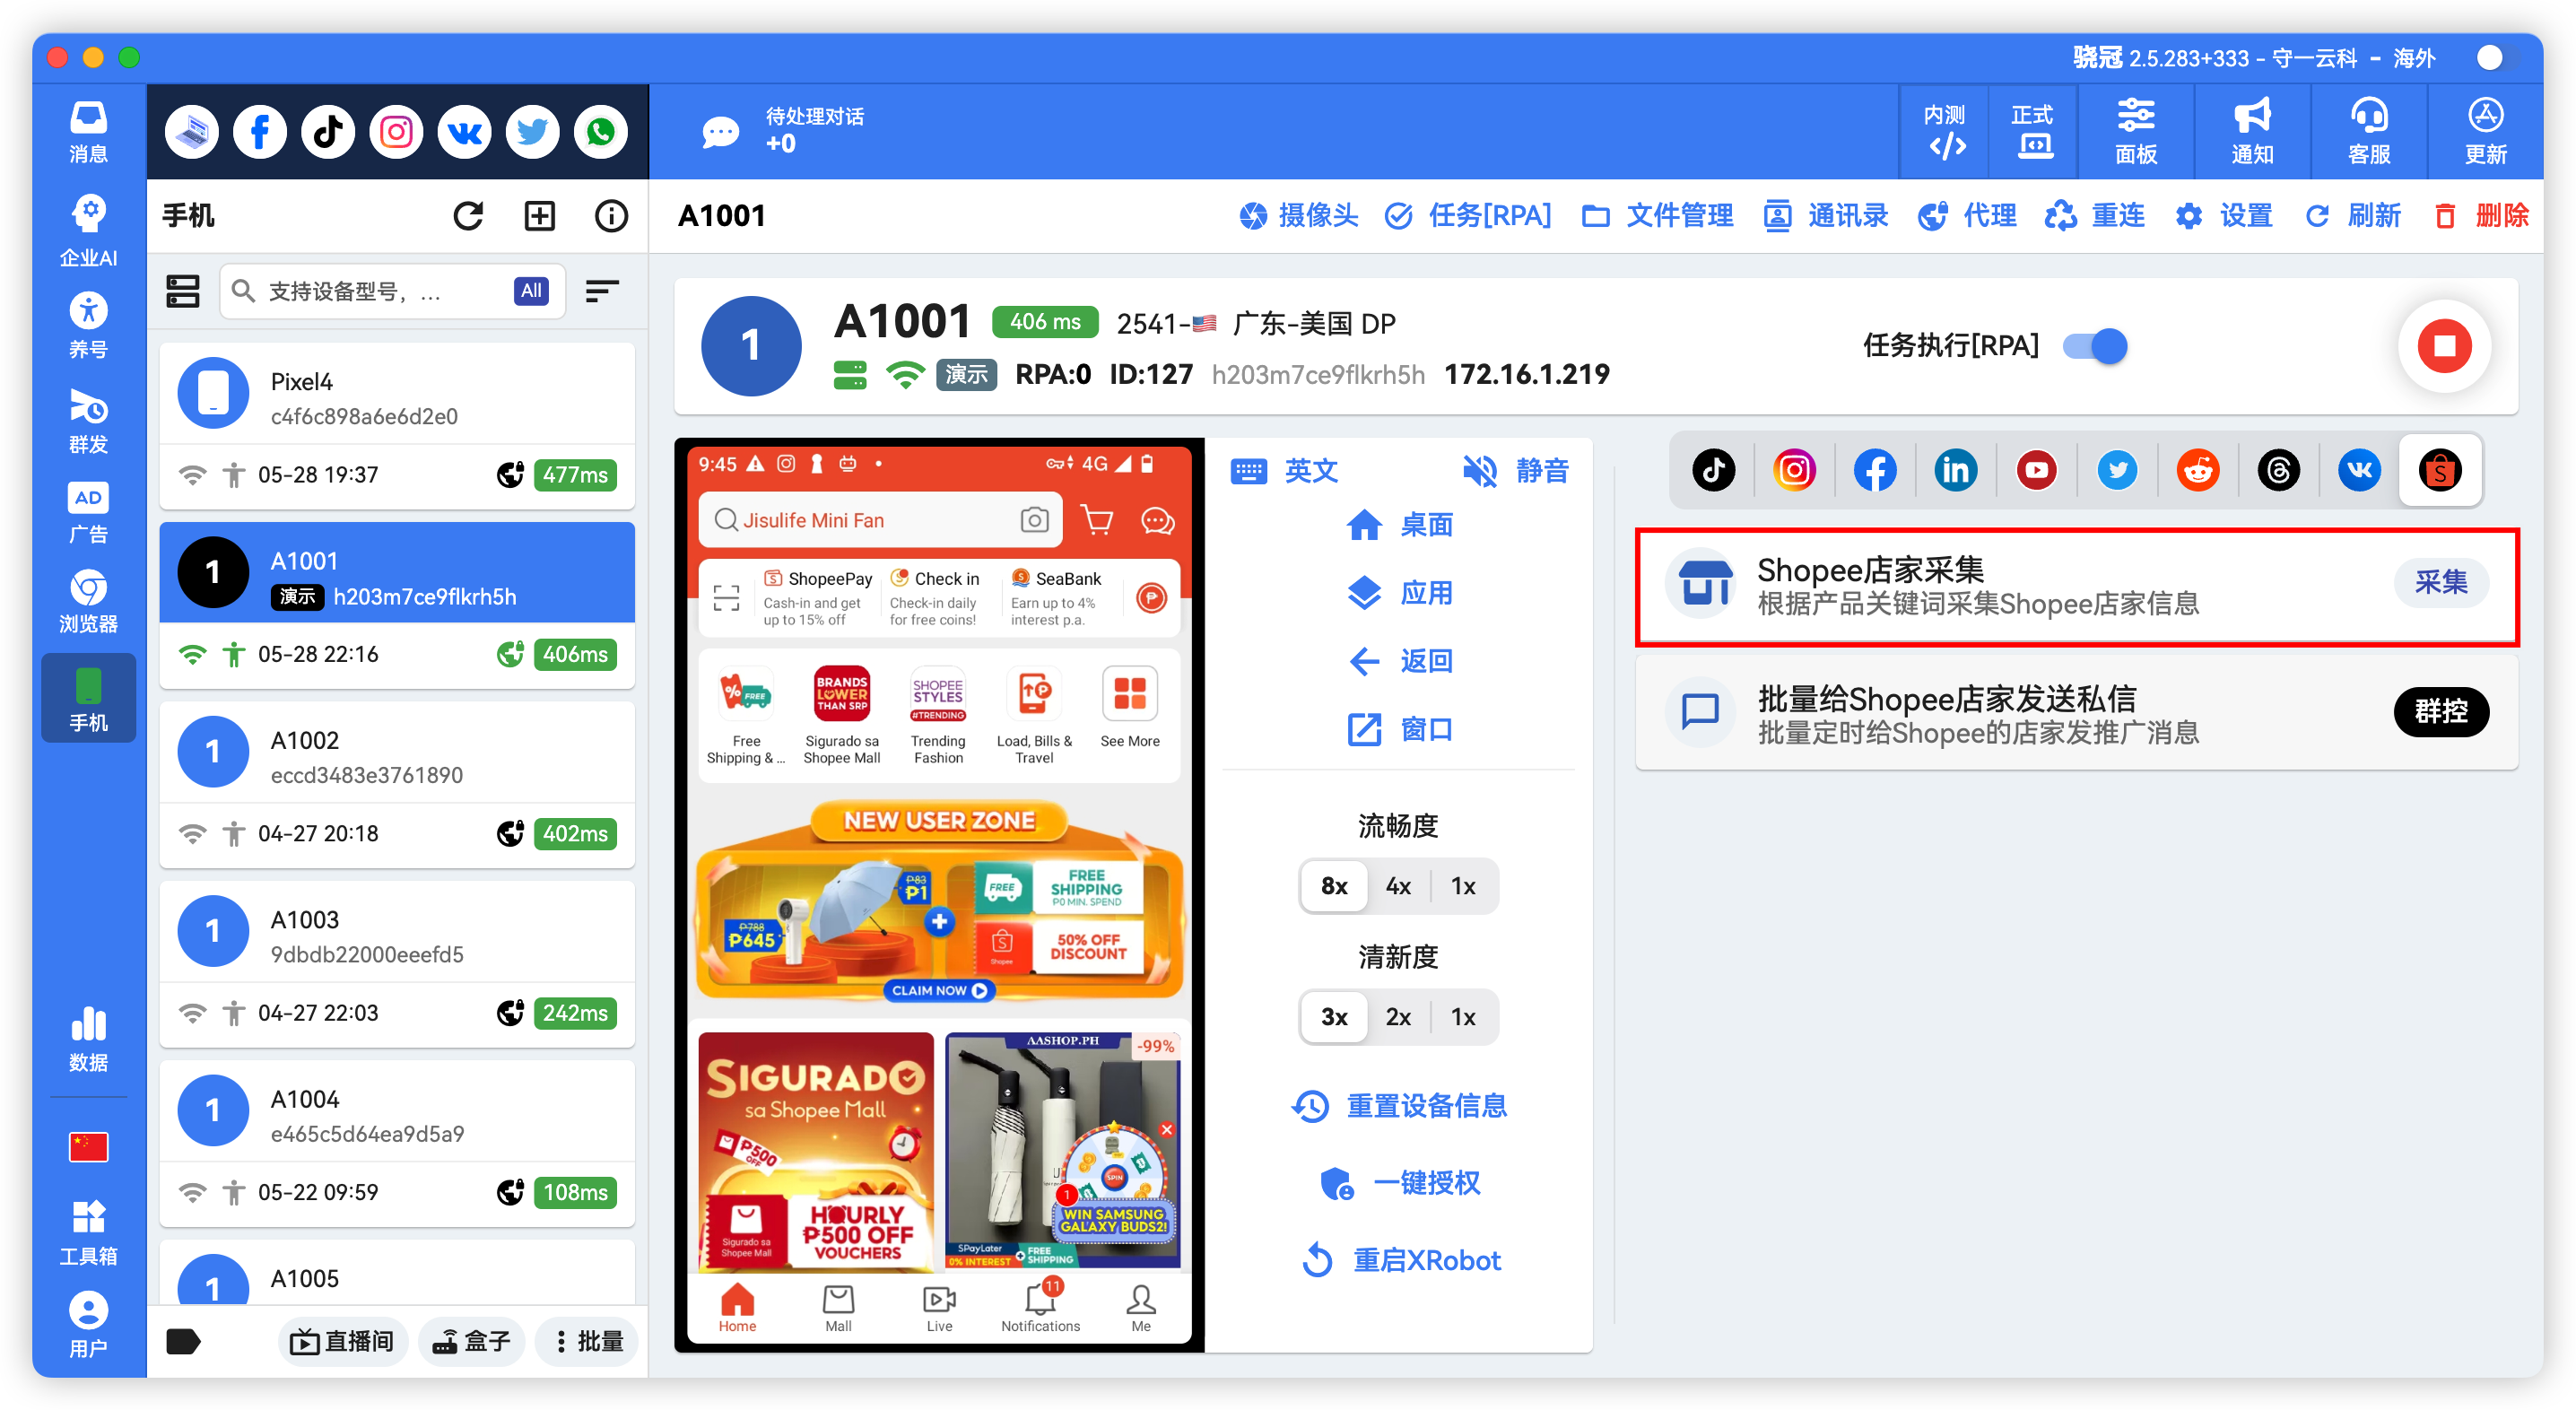
Task: Click 重置设备信息
Action: [x=1399, y=1106]
